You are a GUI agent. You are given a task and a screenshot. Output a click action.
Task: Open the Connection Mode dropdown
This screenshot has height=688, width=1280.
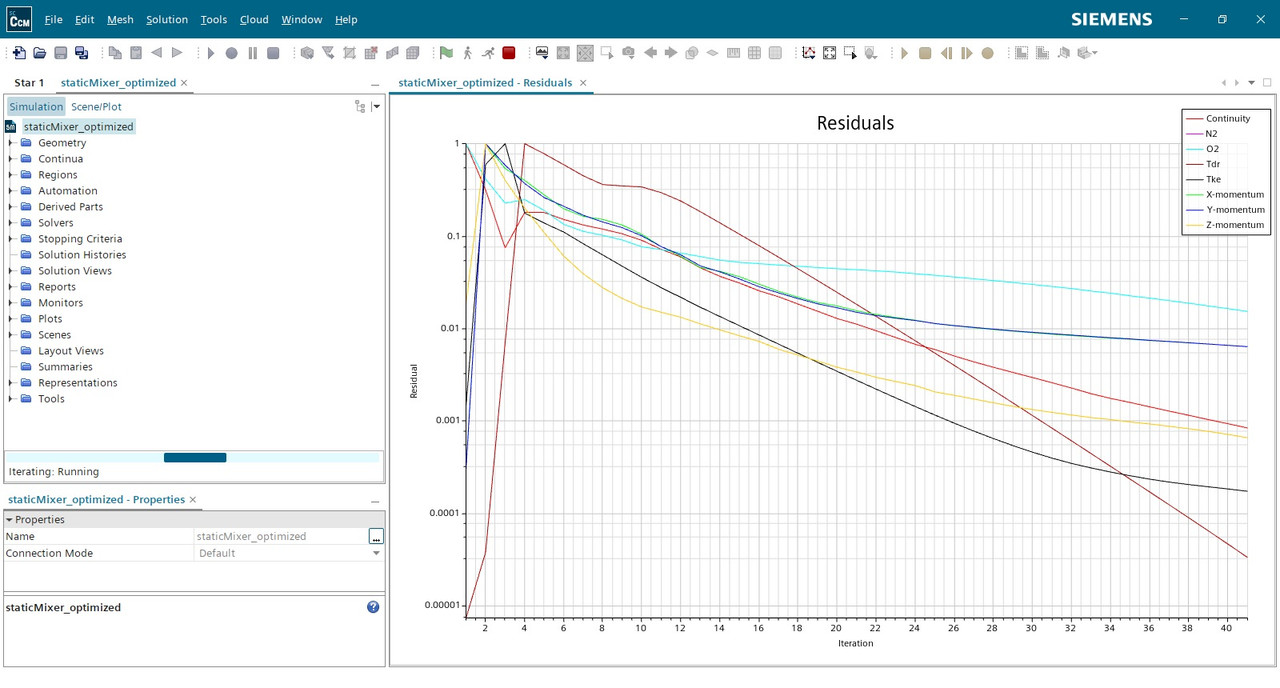click(376, 553)
